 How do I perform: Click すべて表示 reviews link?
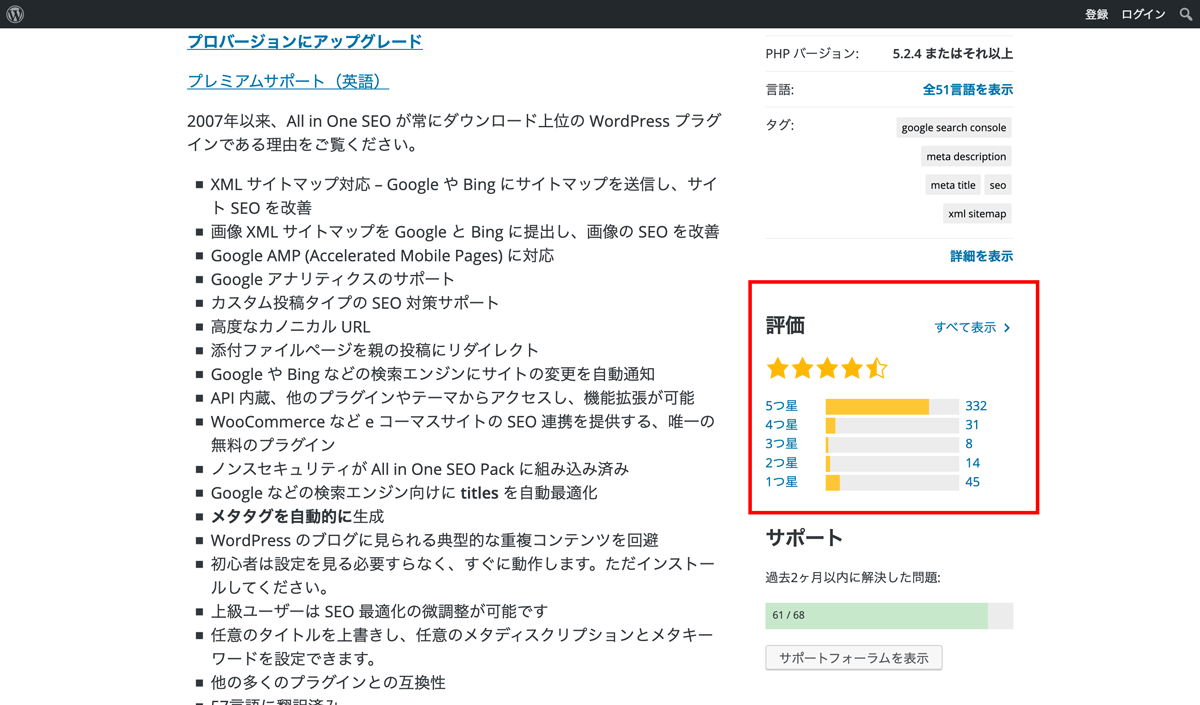pos(965,327)
